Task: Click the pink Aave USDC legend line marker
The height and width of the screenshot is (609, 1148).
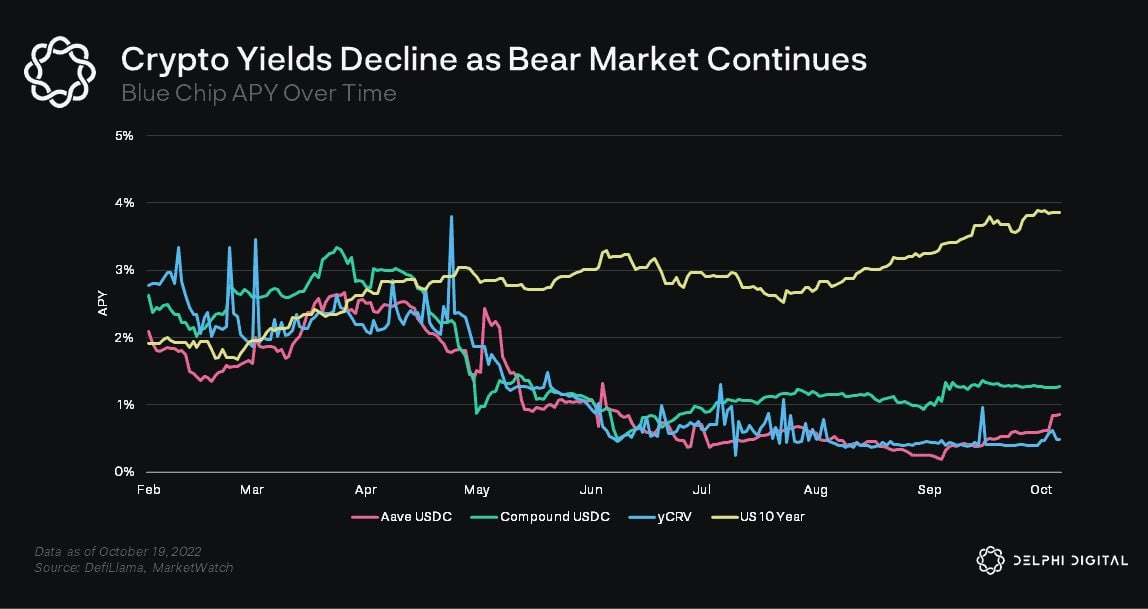Action: point(363,517)
